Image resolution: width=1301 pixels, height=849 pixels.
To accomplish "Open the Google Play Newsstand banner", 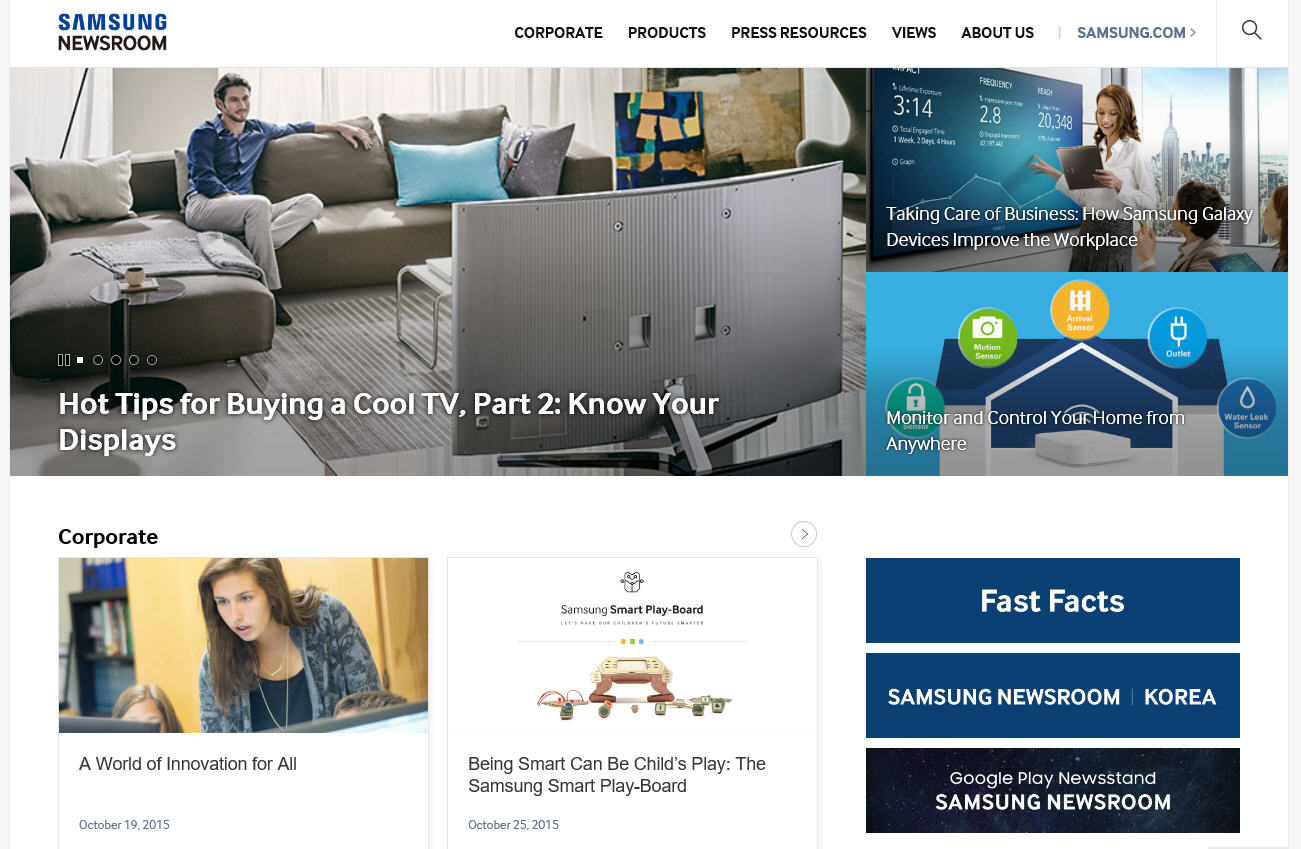I will pyautogui.click(x=1053, y=790).
